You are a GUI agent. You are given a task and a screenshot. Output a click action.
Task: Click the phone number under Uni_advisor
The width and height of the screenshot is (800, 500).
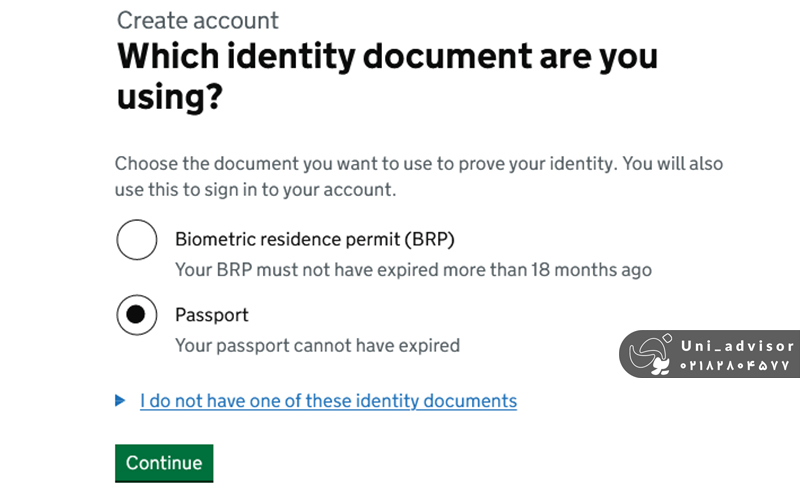(x=737, y=366)
